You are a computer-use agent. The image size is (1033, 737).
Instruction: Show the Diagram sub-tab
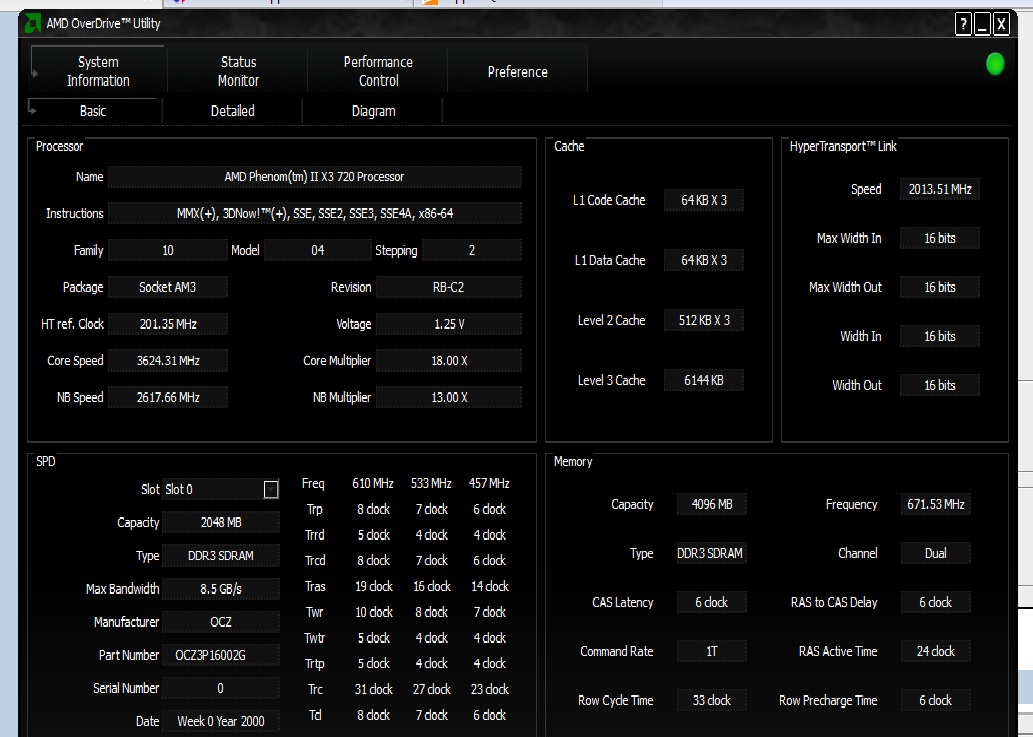click(x=374, y=111)
